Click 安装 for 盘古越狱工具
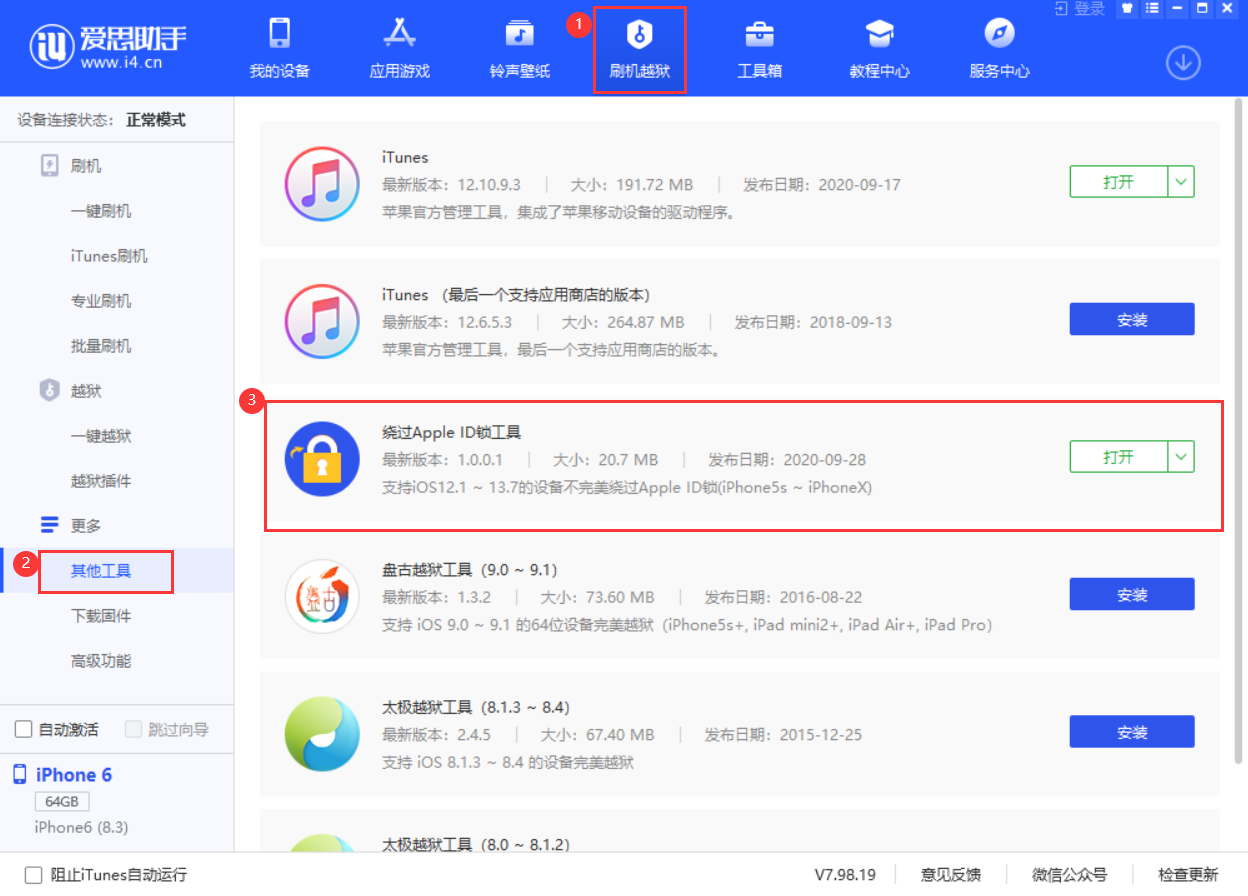 coord(1132,595)
